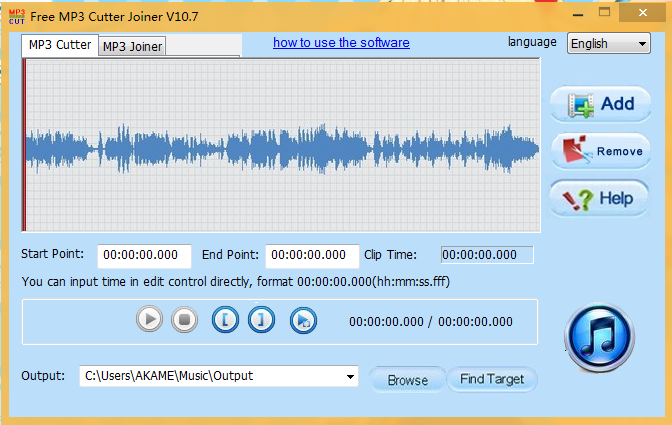Image resolution: width=672 pixels, height=425 pixels.
Task: Click inside the Start Point time field
Action: [144, 255]
